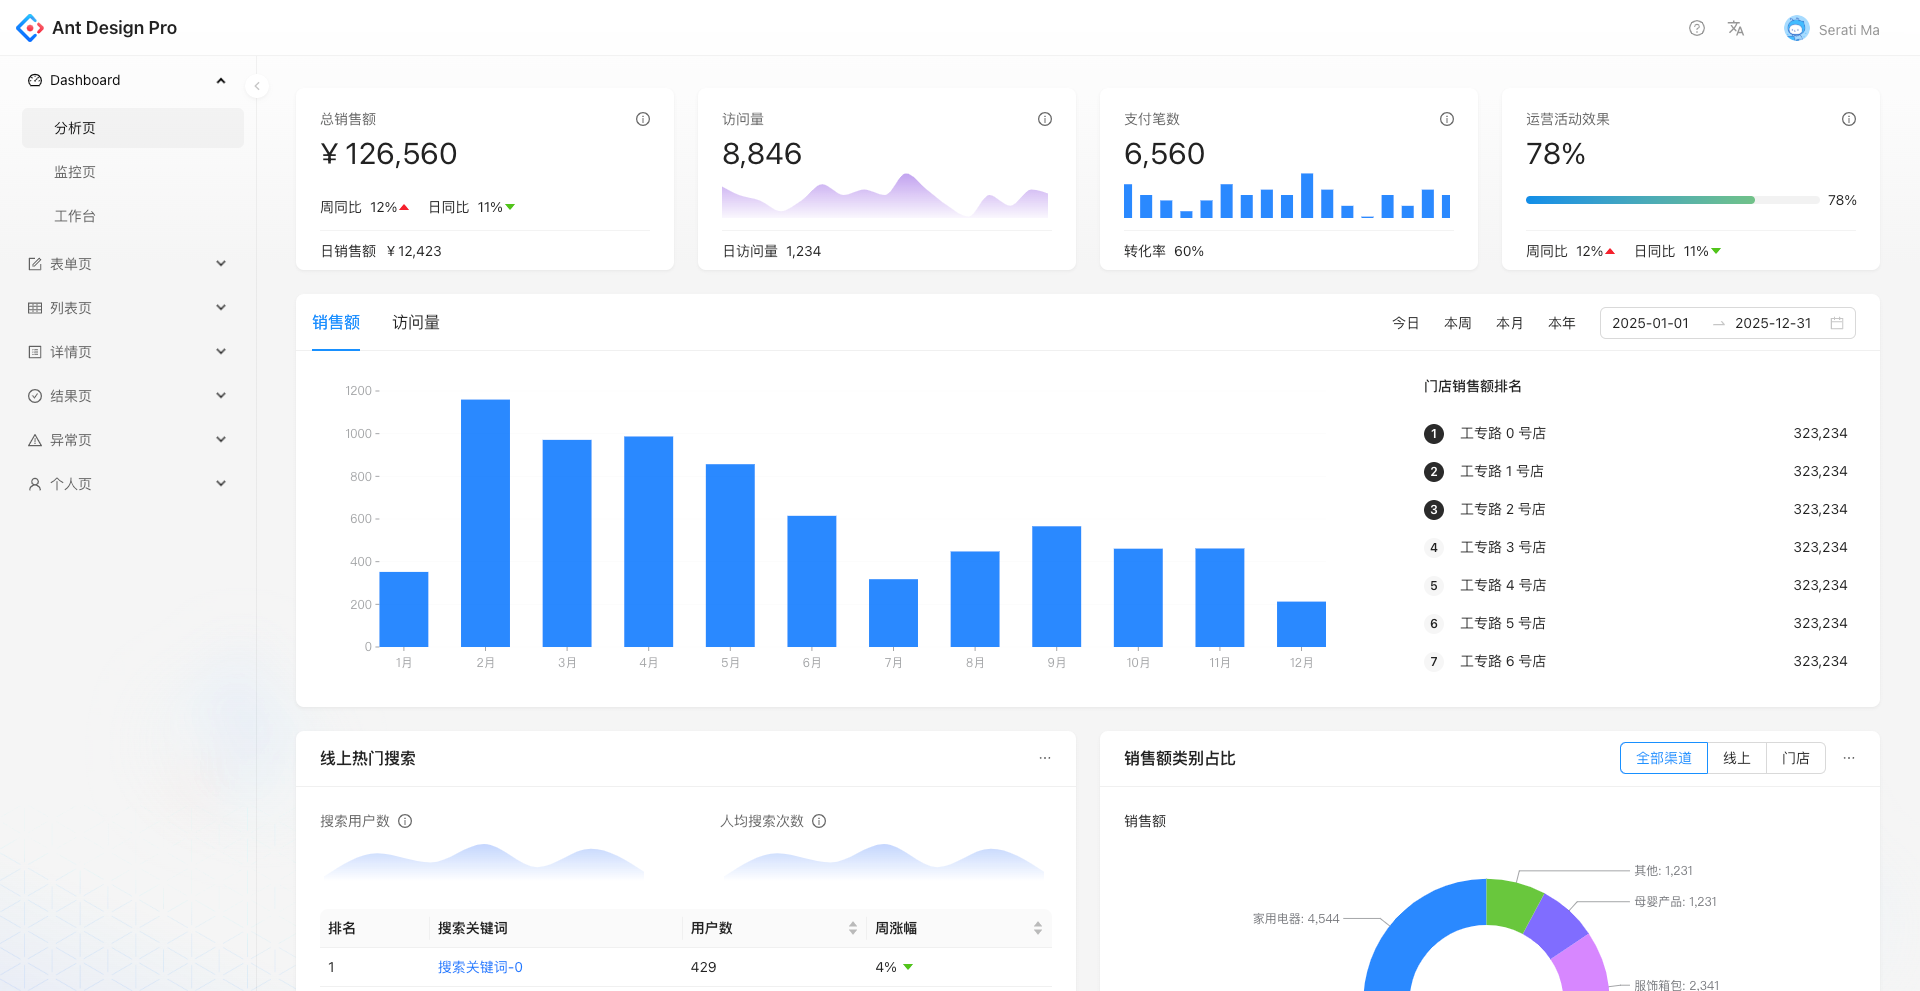Collapse the Dashboard menu chevron
1920x991 pixels.
pyautogui.click(x=221, y=80)
